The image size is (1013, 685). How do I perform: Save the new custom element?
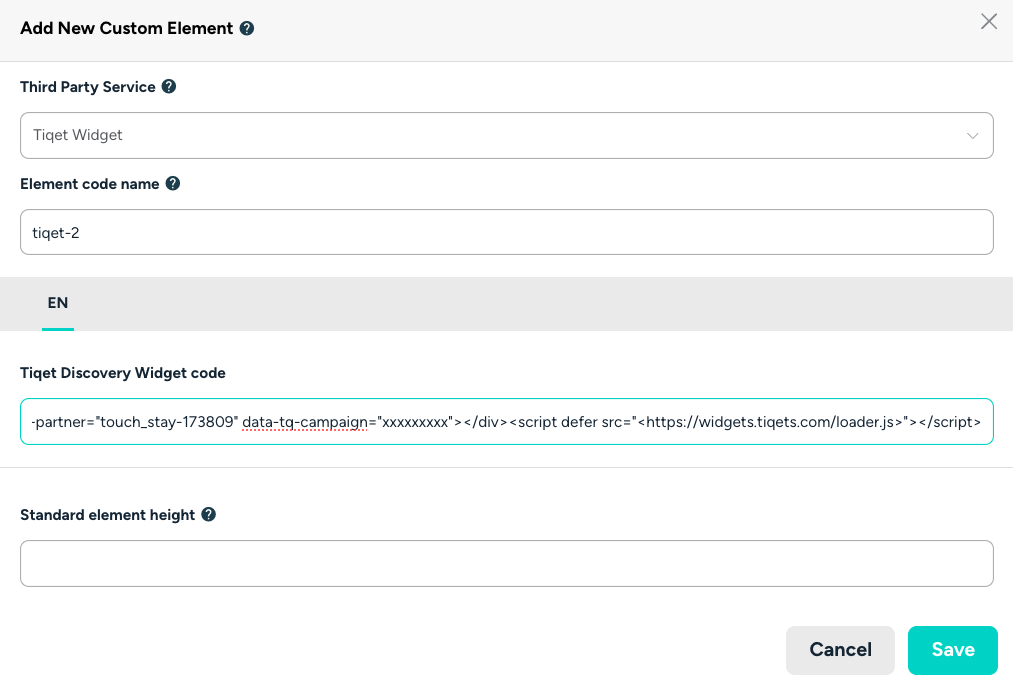tap(952, 650)
